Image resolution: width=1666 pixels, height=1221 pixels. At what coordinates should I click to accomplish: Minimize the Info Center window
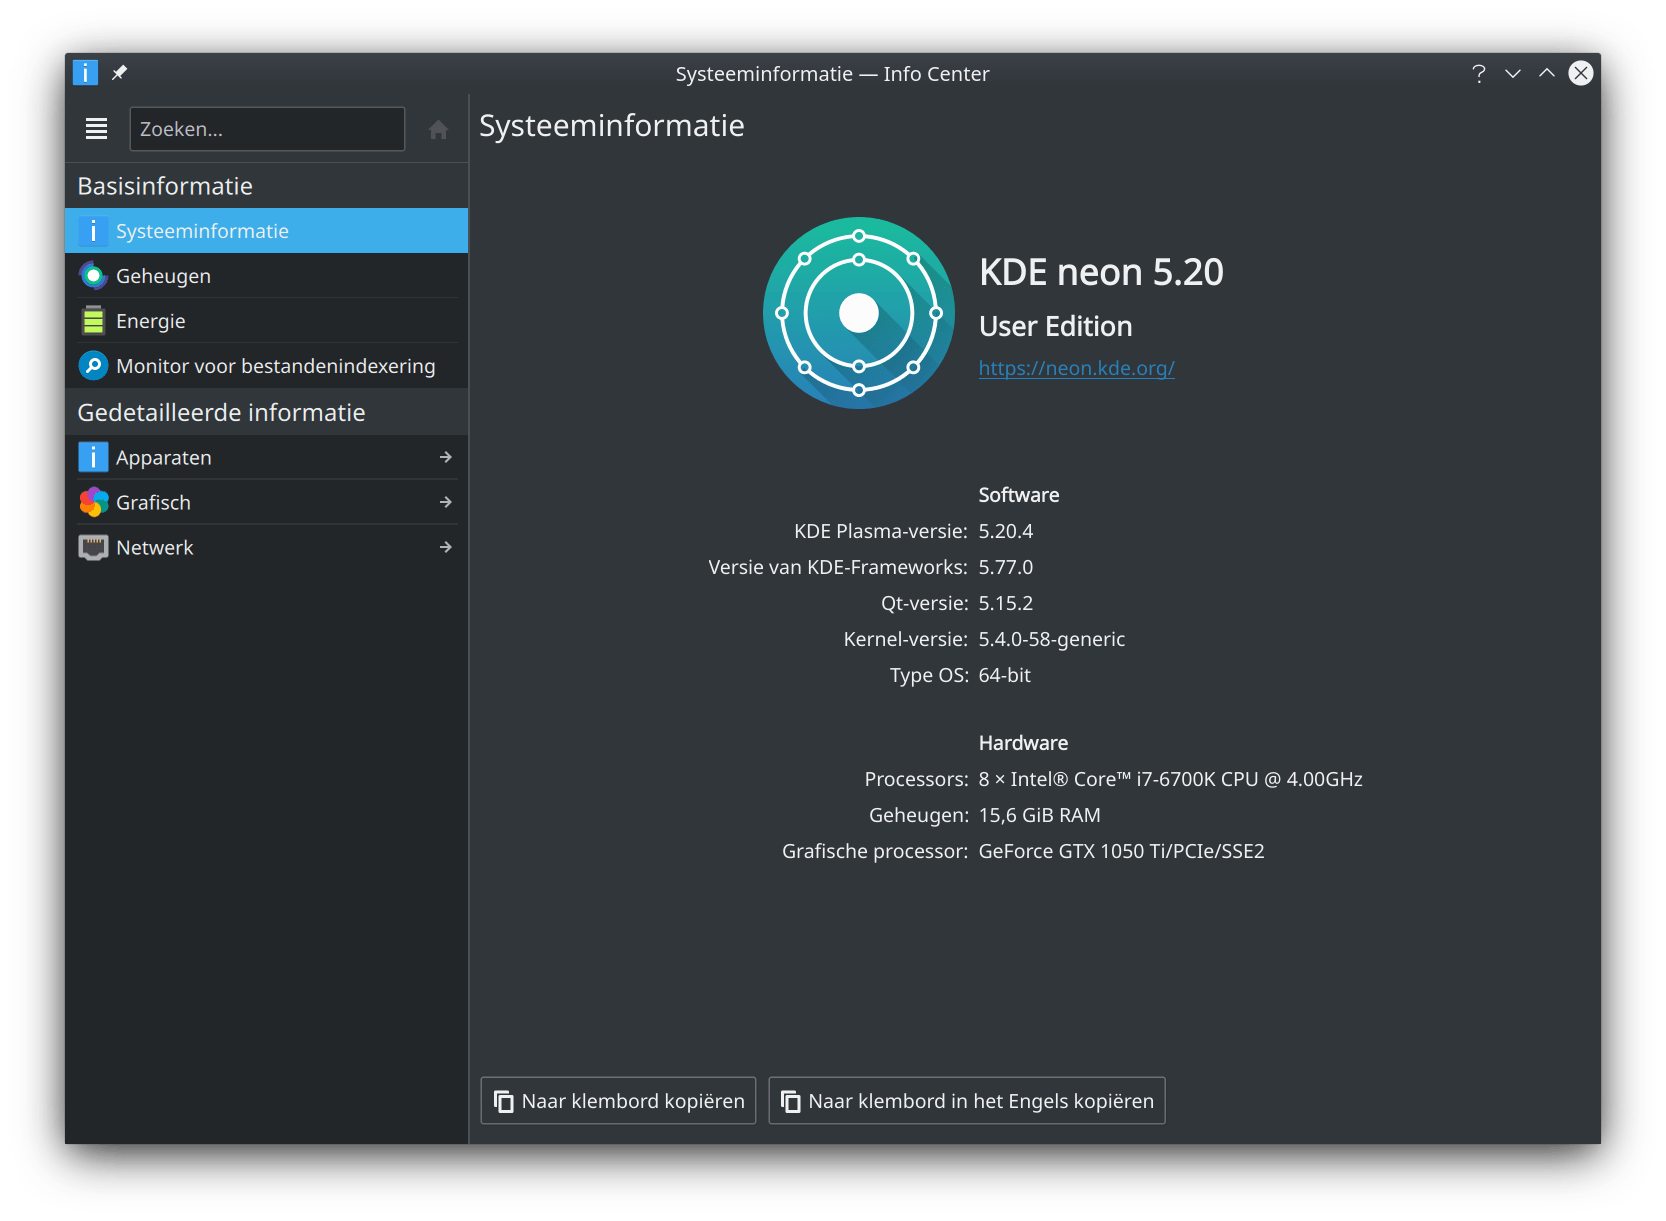coord(1513,73)
